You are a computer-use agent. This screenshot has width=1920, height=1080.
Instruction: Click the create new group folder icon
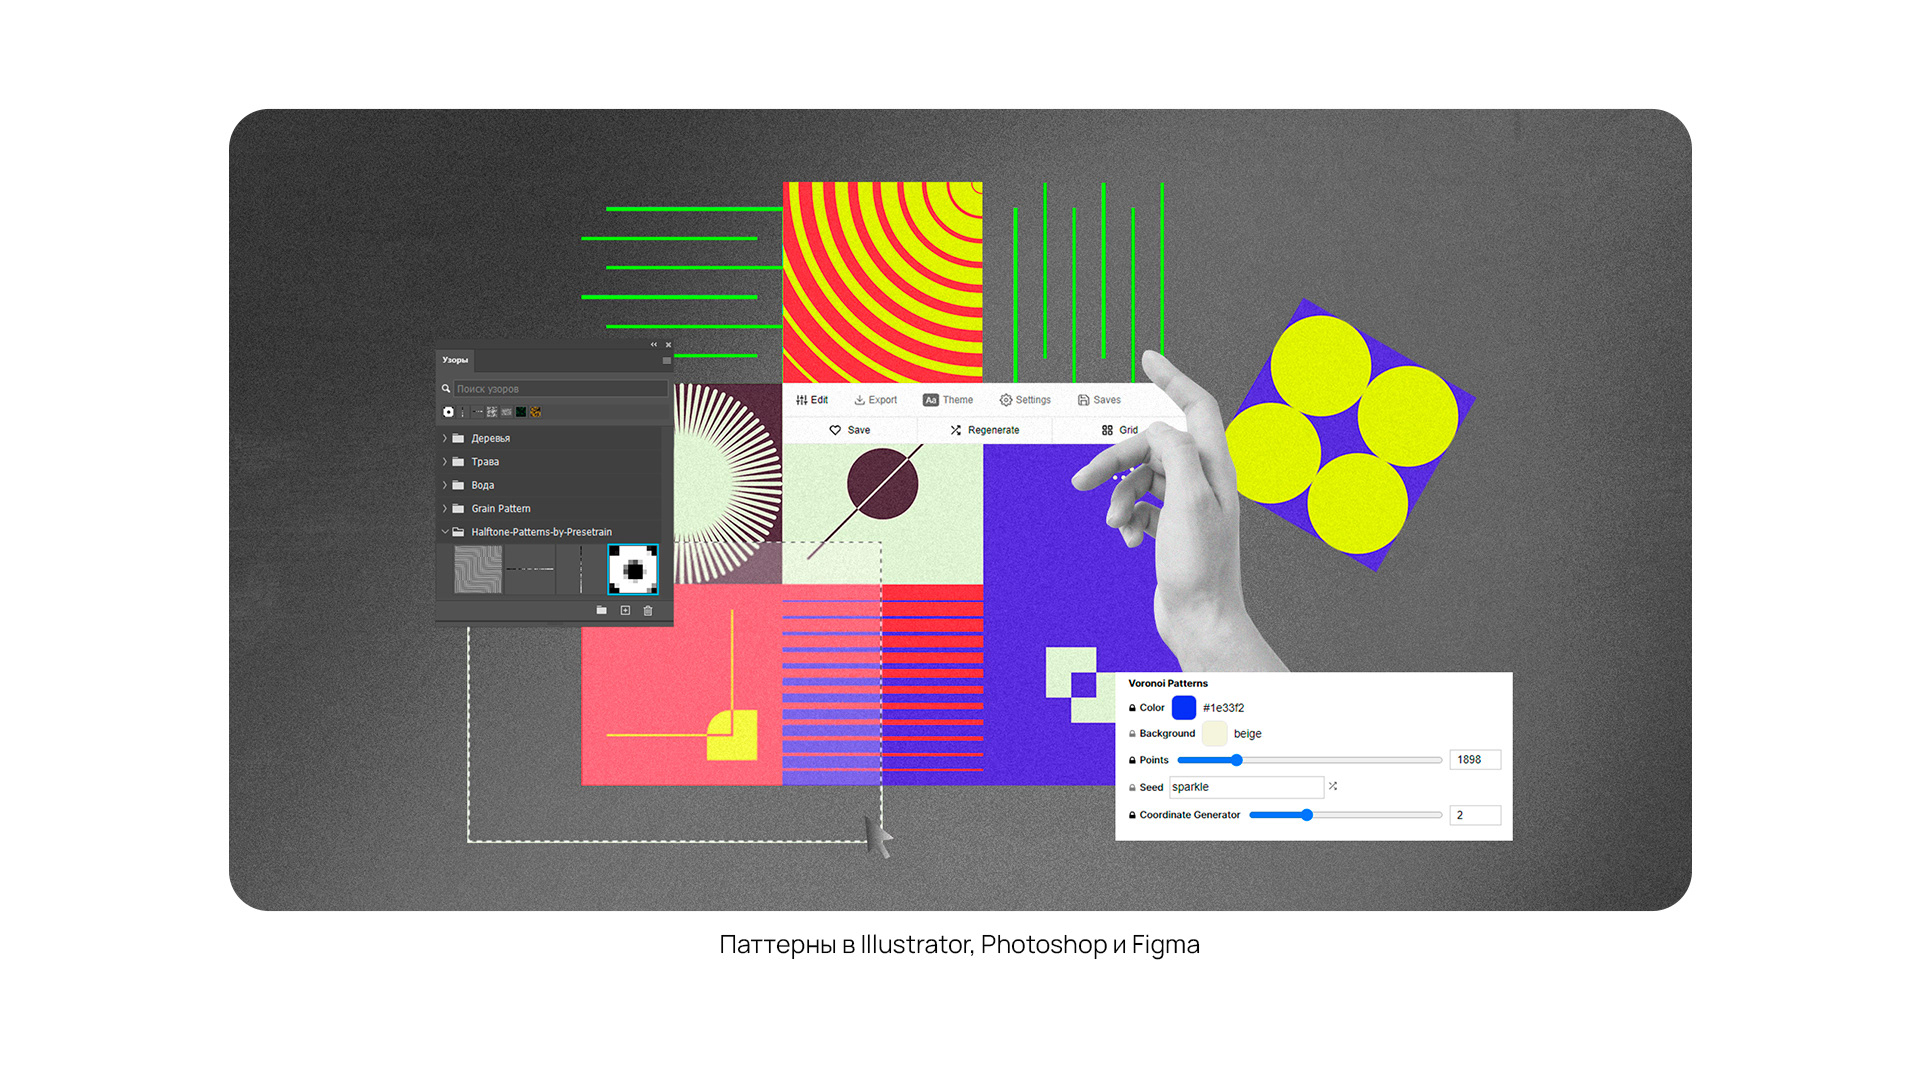click(x=601, y=611)
